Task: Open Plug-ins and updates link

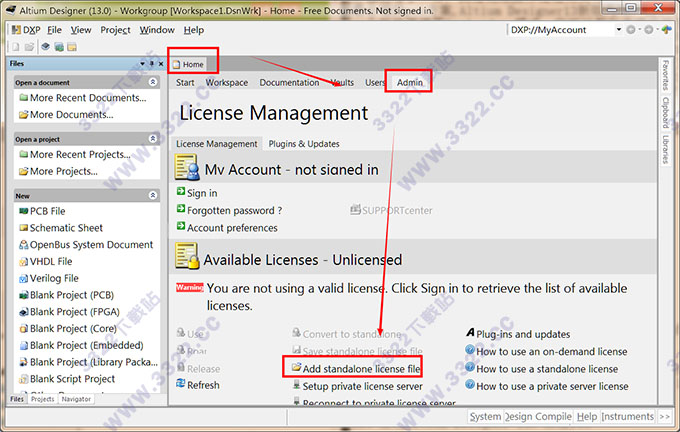Action: [x=518, y=334]
